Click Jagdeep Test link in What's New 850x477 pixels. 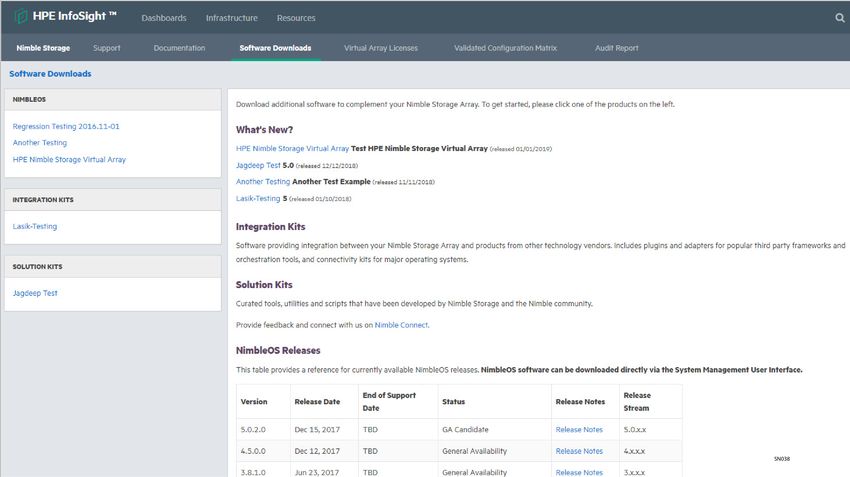pyautogui.click(x=258, y=165)
